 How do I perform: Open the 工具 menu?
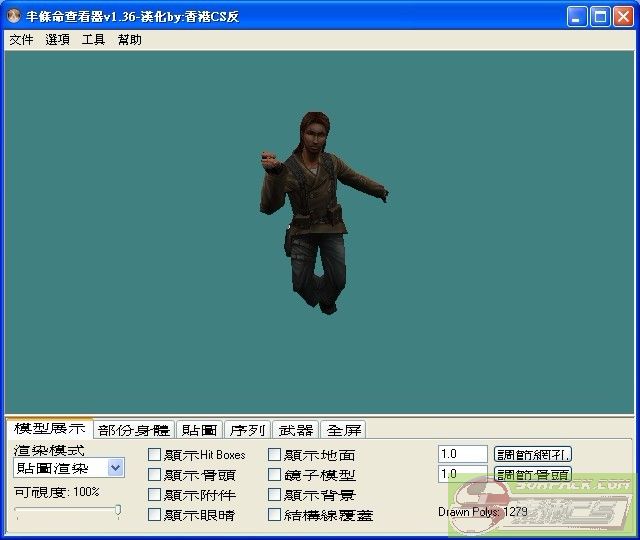point(93,40)
